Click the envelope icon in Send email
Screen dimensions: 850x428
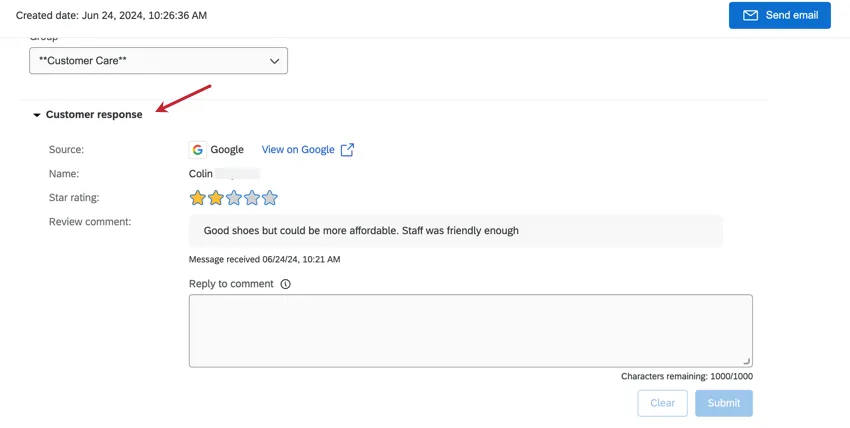pos(750,15)
